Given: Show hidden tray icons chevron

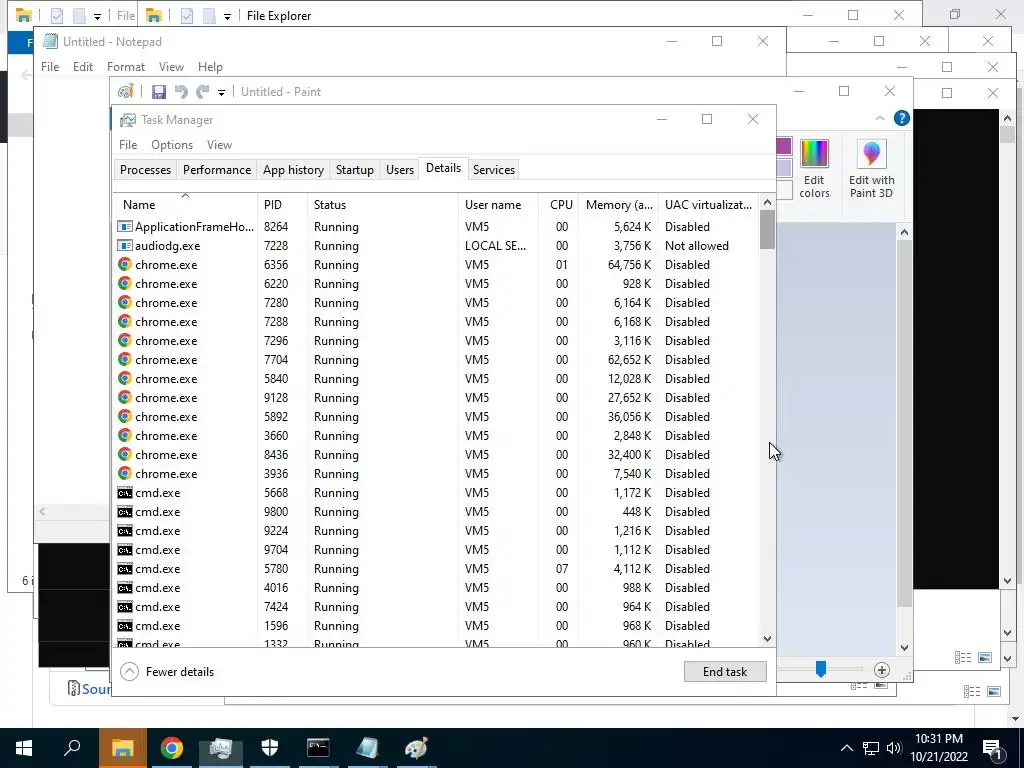Looking at the screenshot, I should point(846,748).
